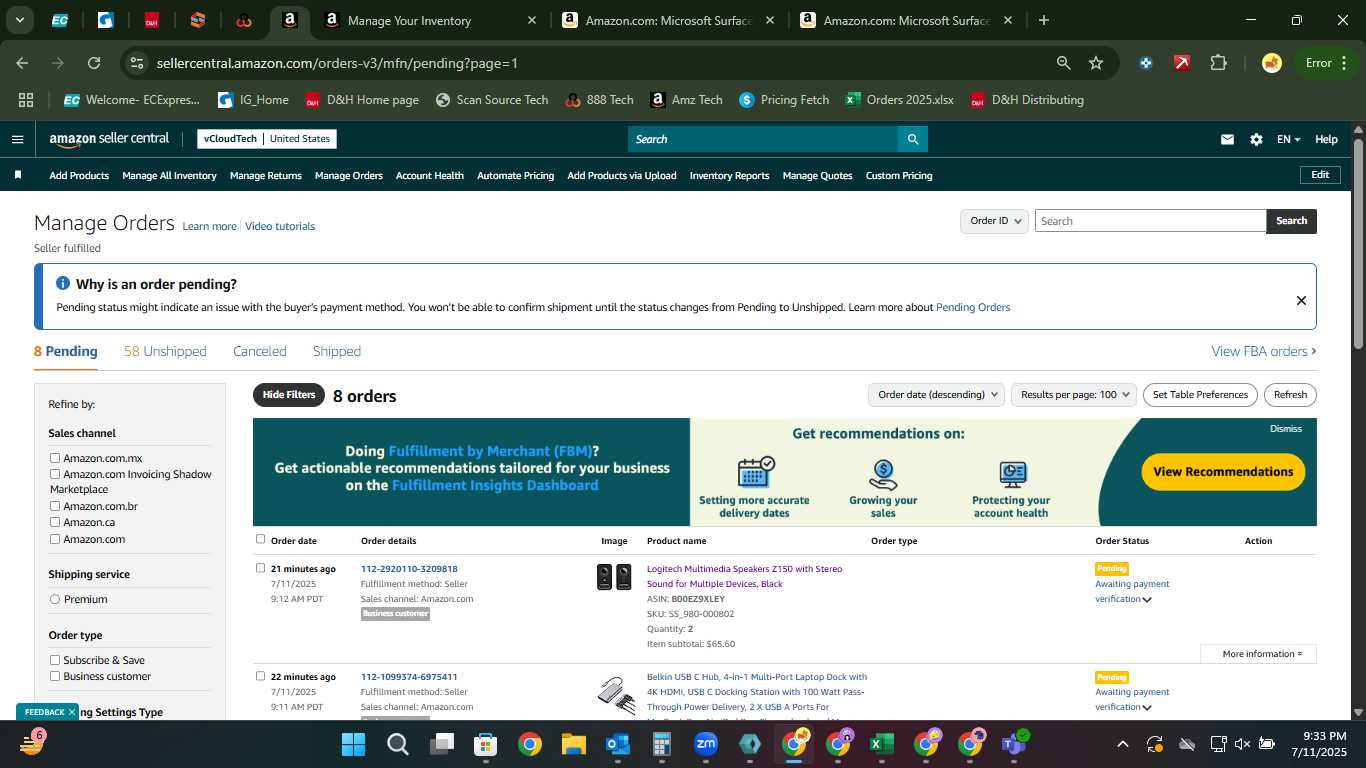Open the Chrome tab search chevron
1366x768 pixels.
(20, 20)
